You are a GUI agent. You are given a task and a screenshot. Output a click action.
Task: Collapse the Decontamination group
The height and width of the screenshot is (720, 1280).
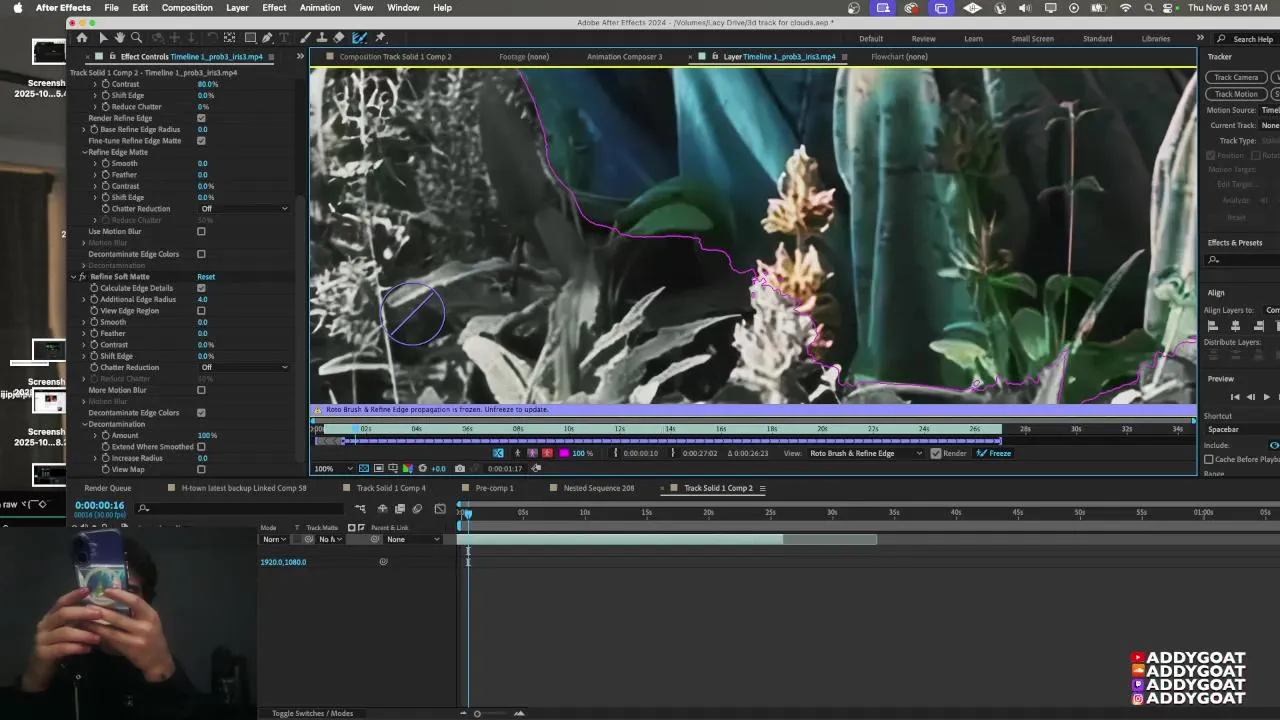(x=85, y=424)
